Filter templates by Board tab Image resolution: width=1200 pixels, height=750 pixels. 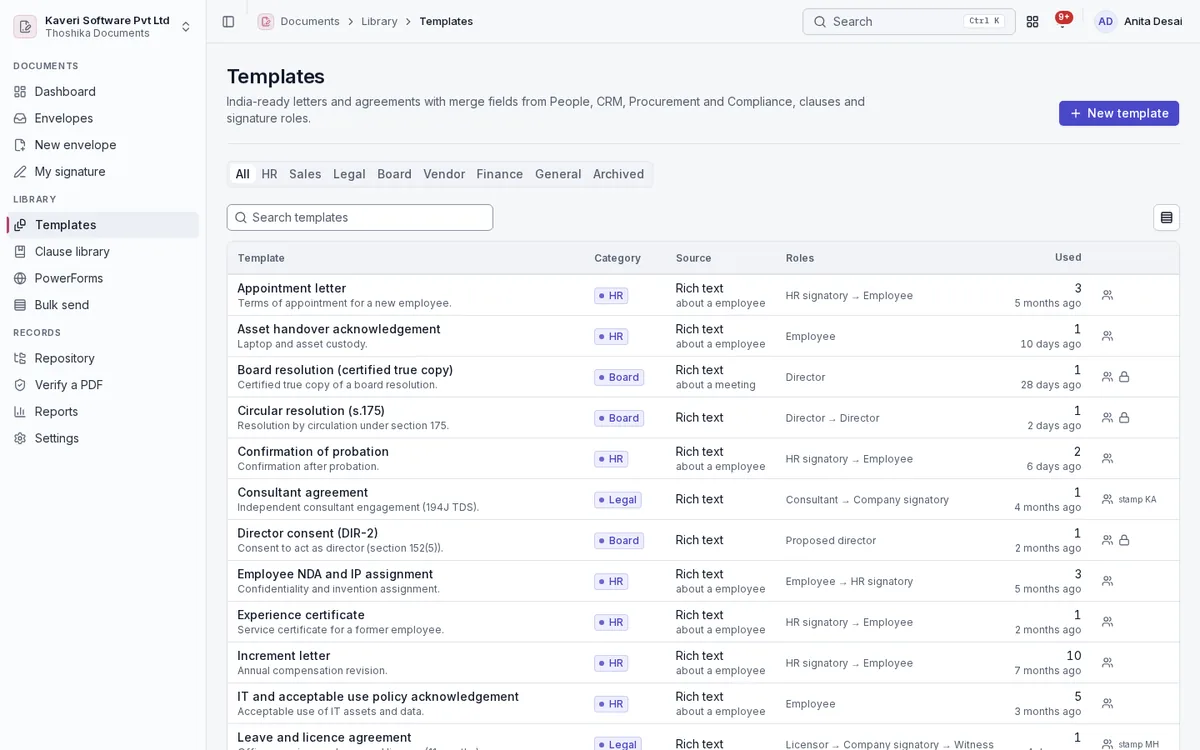pos(394,174)
